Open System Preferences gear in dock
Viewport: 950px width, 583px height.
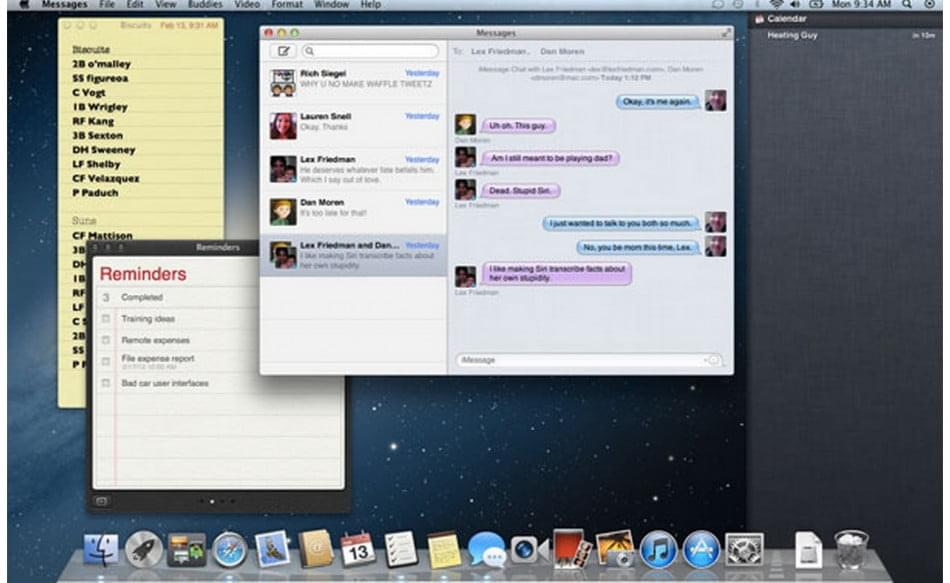pos(744,548)
